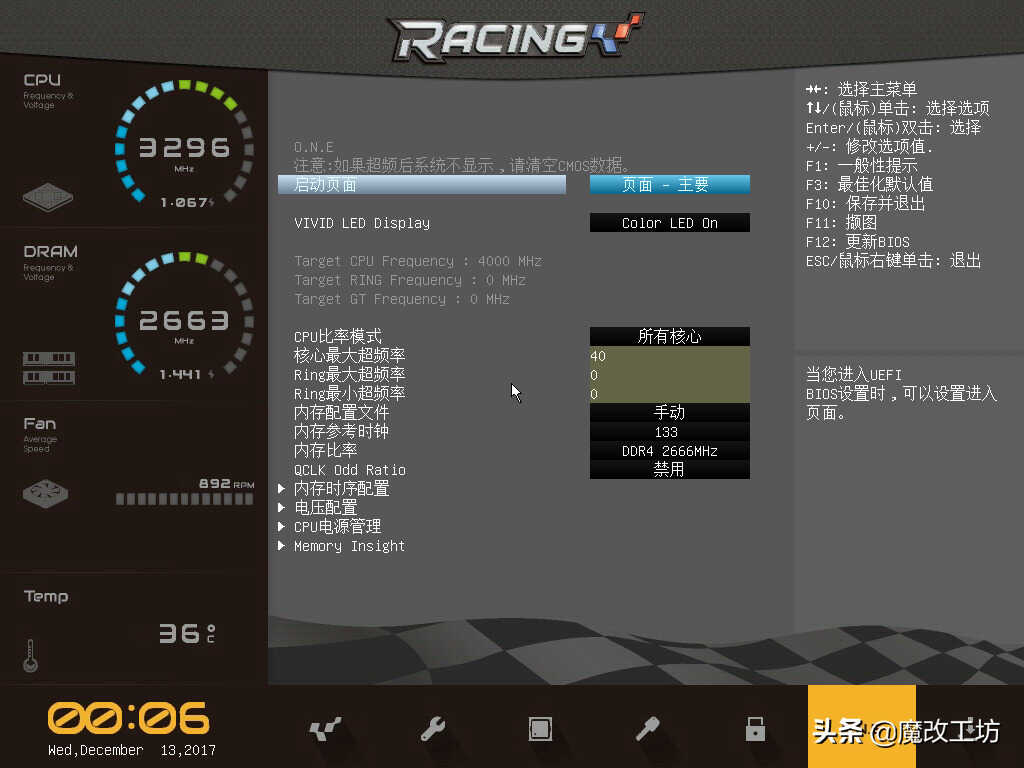This screenshot has width=1024, height=768.
Task: Open the CPU电源管理 submenu
Action: (x=337, y=527)
